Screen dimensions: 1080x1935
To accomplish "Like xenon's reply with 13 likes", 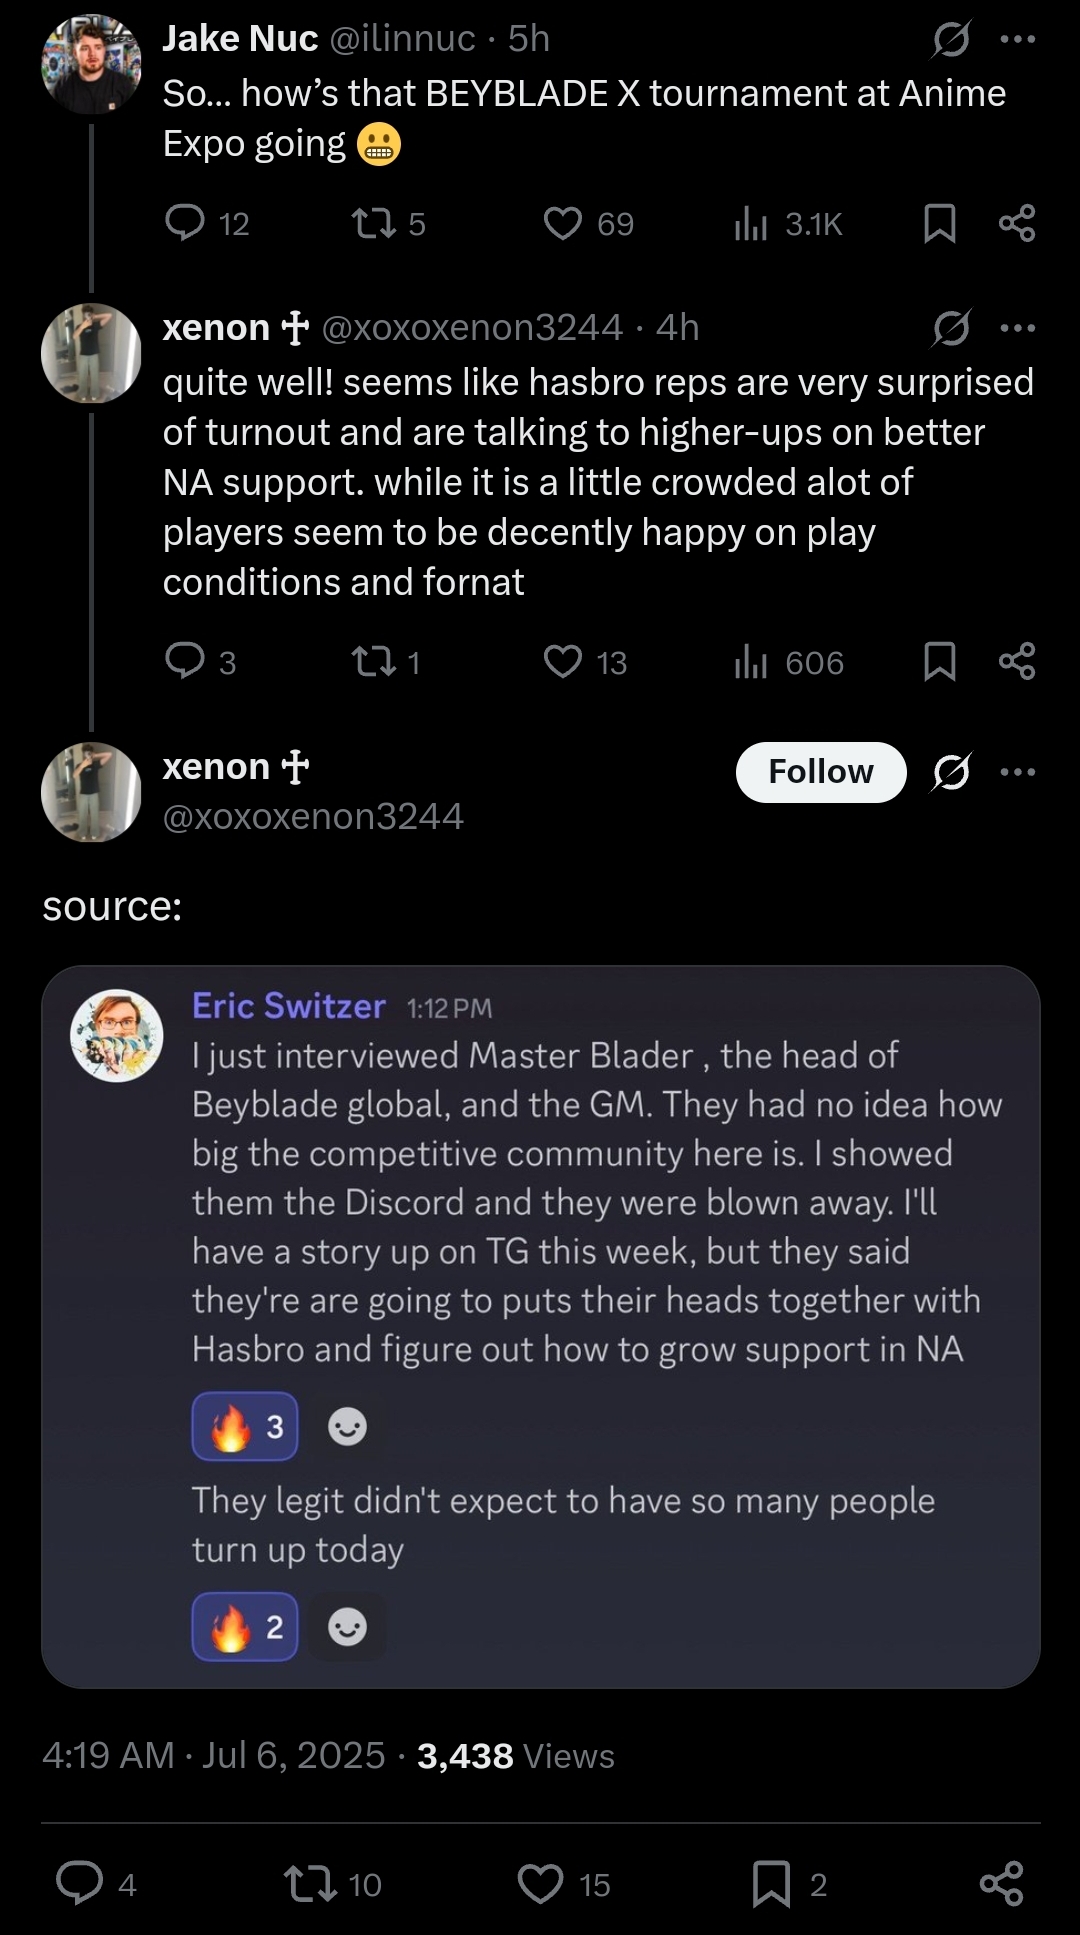I will click(x=563, y=662).
